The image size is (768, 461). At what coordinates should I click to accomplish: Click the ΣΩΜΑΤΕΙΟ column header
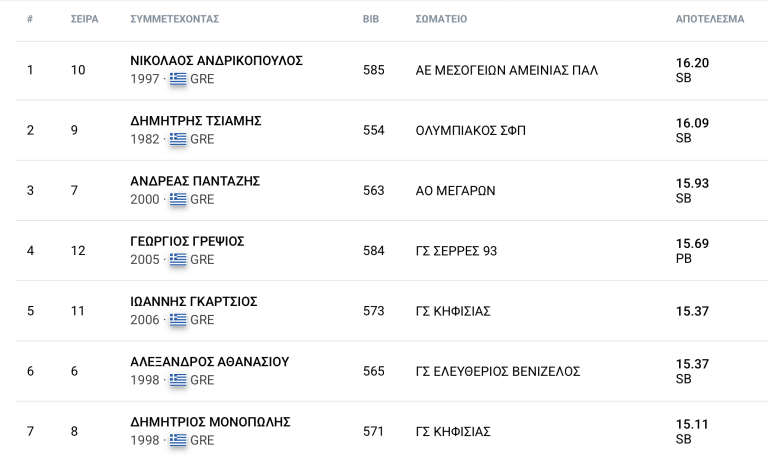pyautogui.click(x=441, y=19)
